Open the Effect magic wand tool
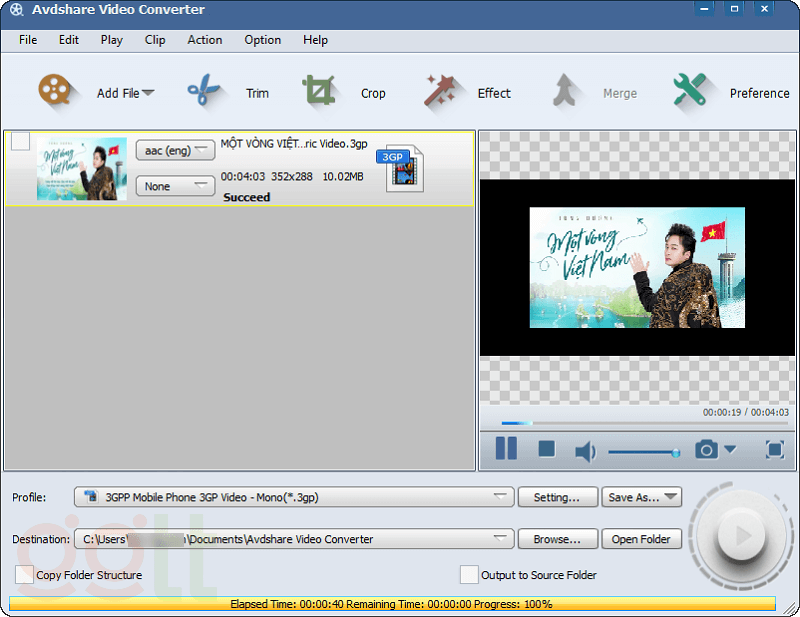Viewport: 800px width, 617px height. 440,92
